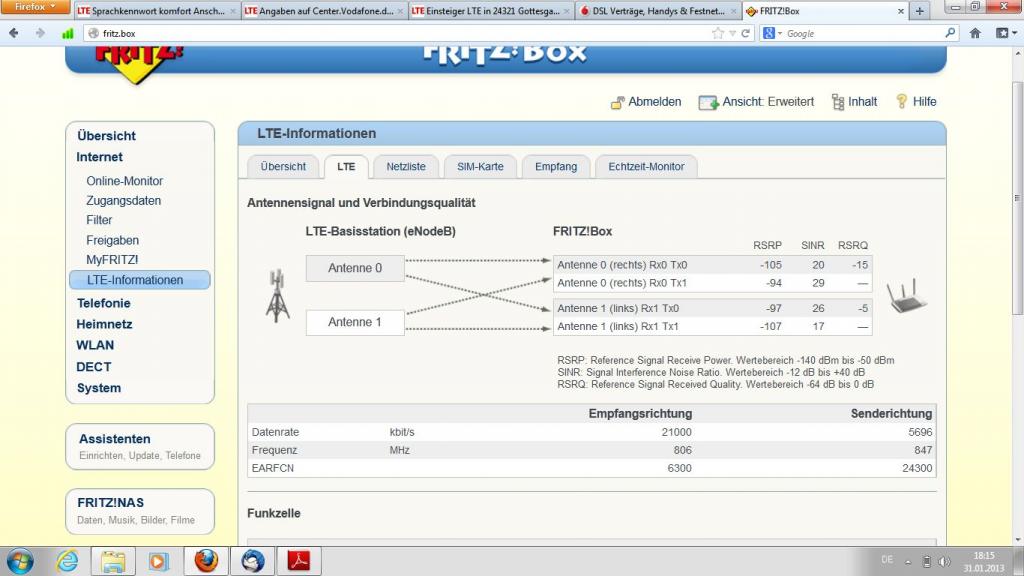This screenshot has width=1024, height=576.
Task: Open Freigaben in the sidebar
Action: [112, 240]
